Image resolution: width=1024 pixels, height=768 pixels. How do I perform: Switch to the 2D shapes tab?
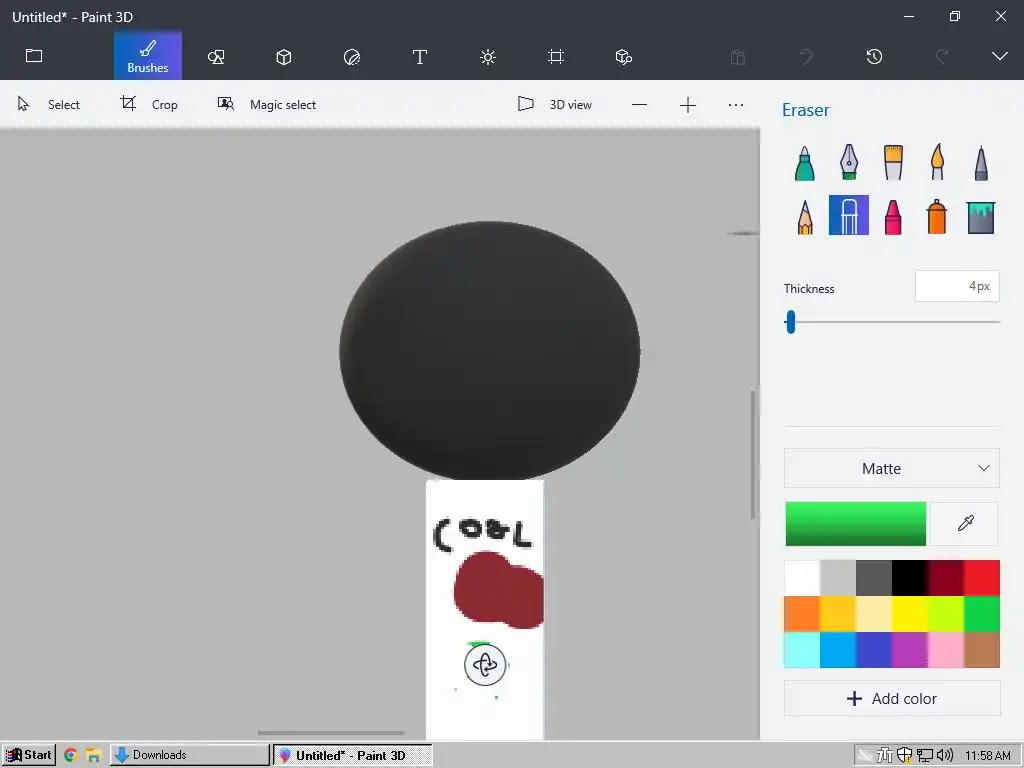coord(216,57)
